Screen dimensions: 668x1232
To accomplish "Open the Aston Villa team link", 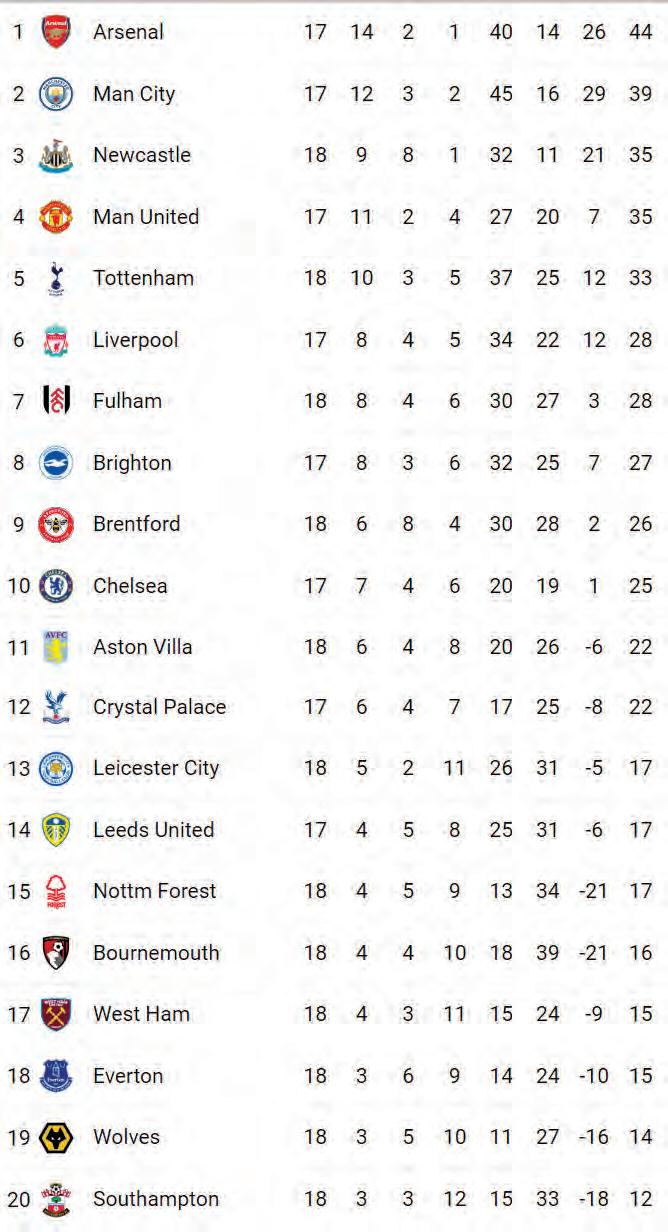I will click(143, 647).
